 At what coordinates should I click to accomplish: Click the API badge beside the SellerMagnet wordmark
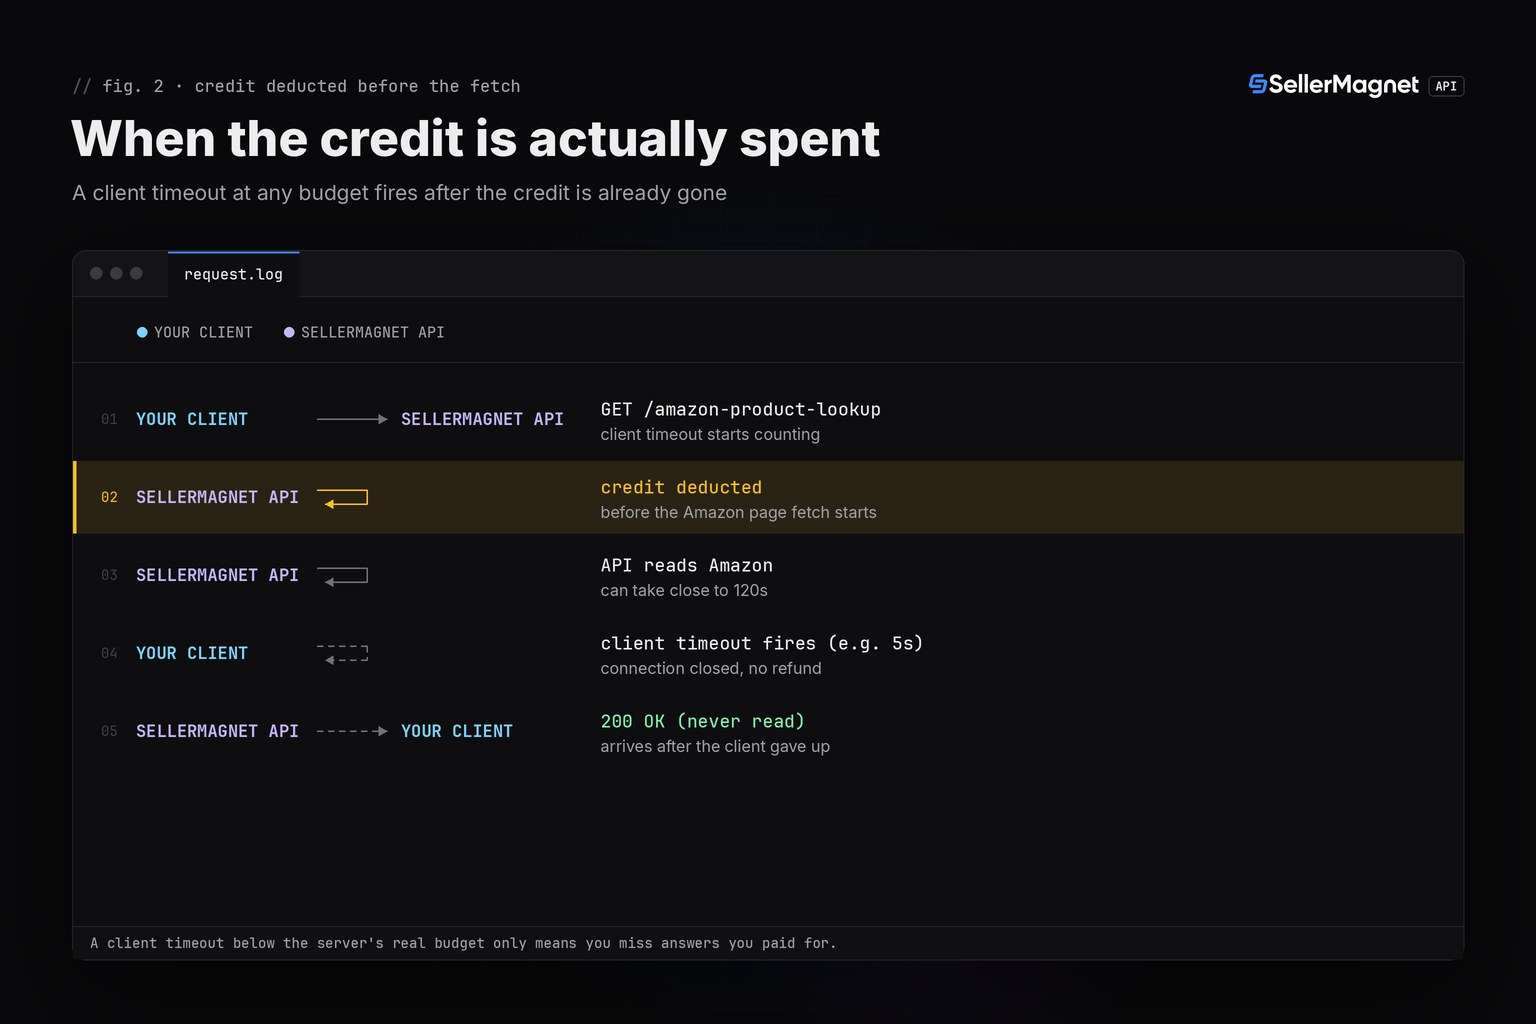[1446, 86]
